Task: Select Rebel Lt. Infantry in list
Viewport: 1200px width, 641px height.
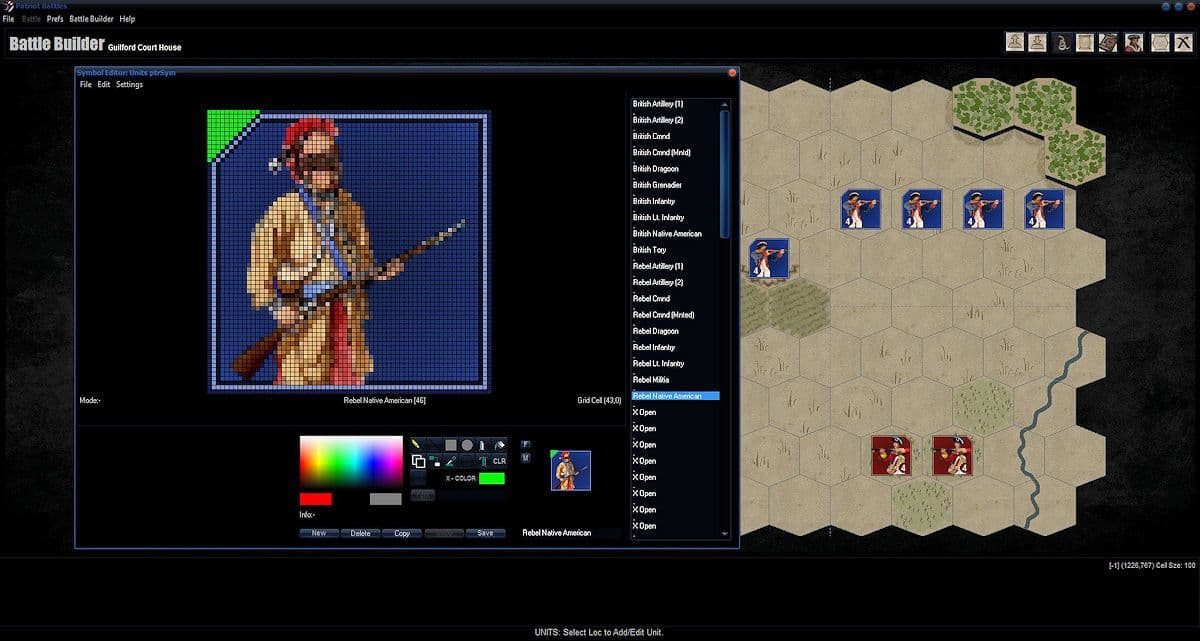Action: click(x=658, y=363)
